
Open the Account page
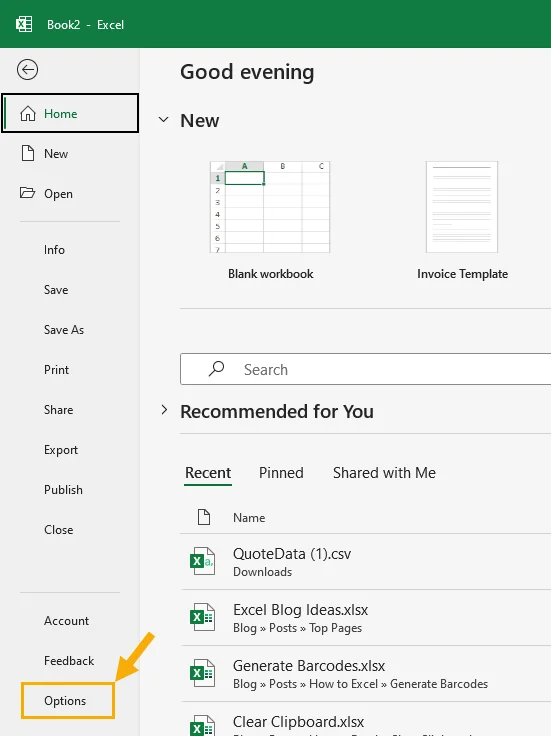[x=66, y=621]
